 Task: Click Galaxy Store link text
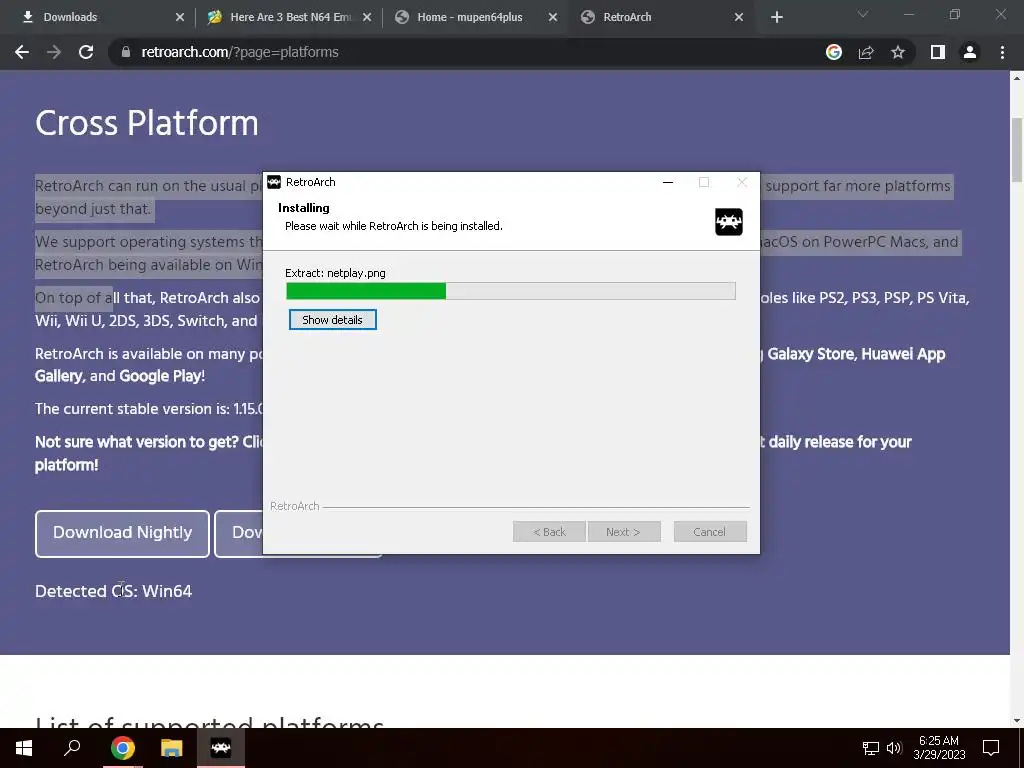(810, 354)
